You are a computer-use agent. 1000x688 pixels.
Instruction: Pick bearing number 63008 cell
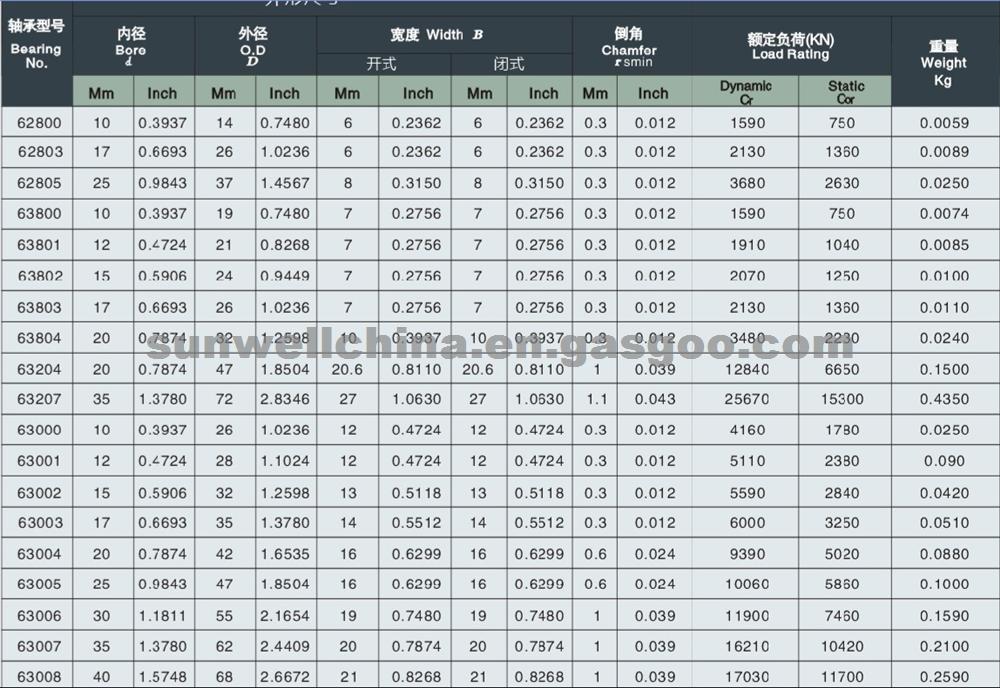pos(38,676)
